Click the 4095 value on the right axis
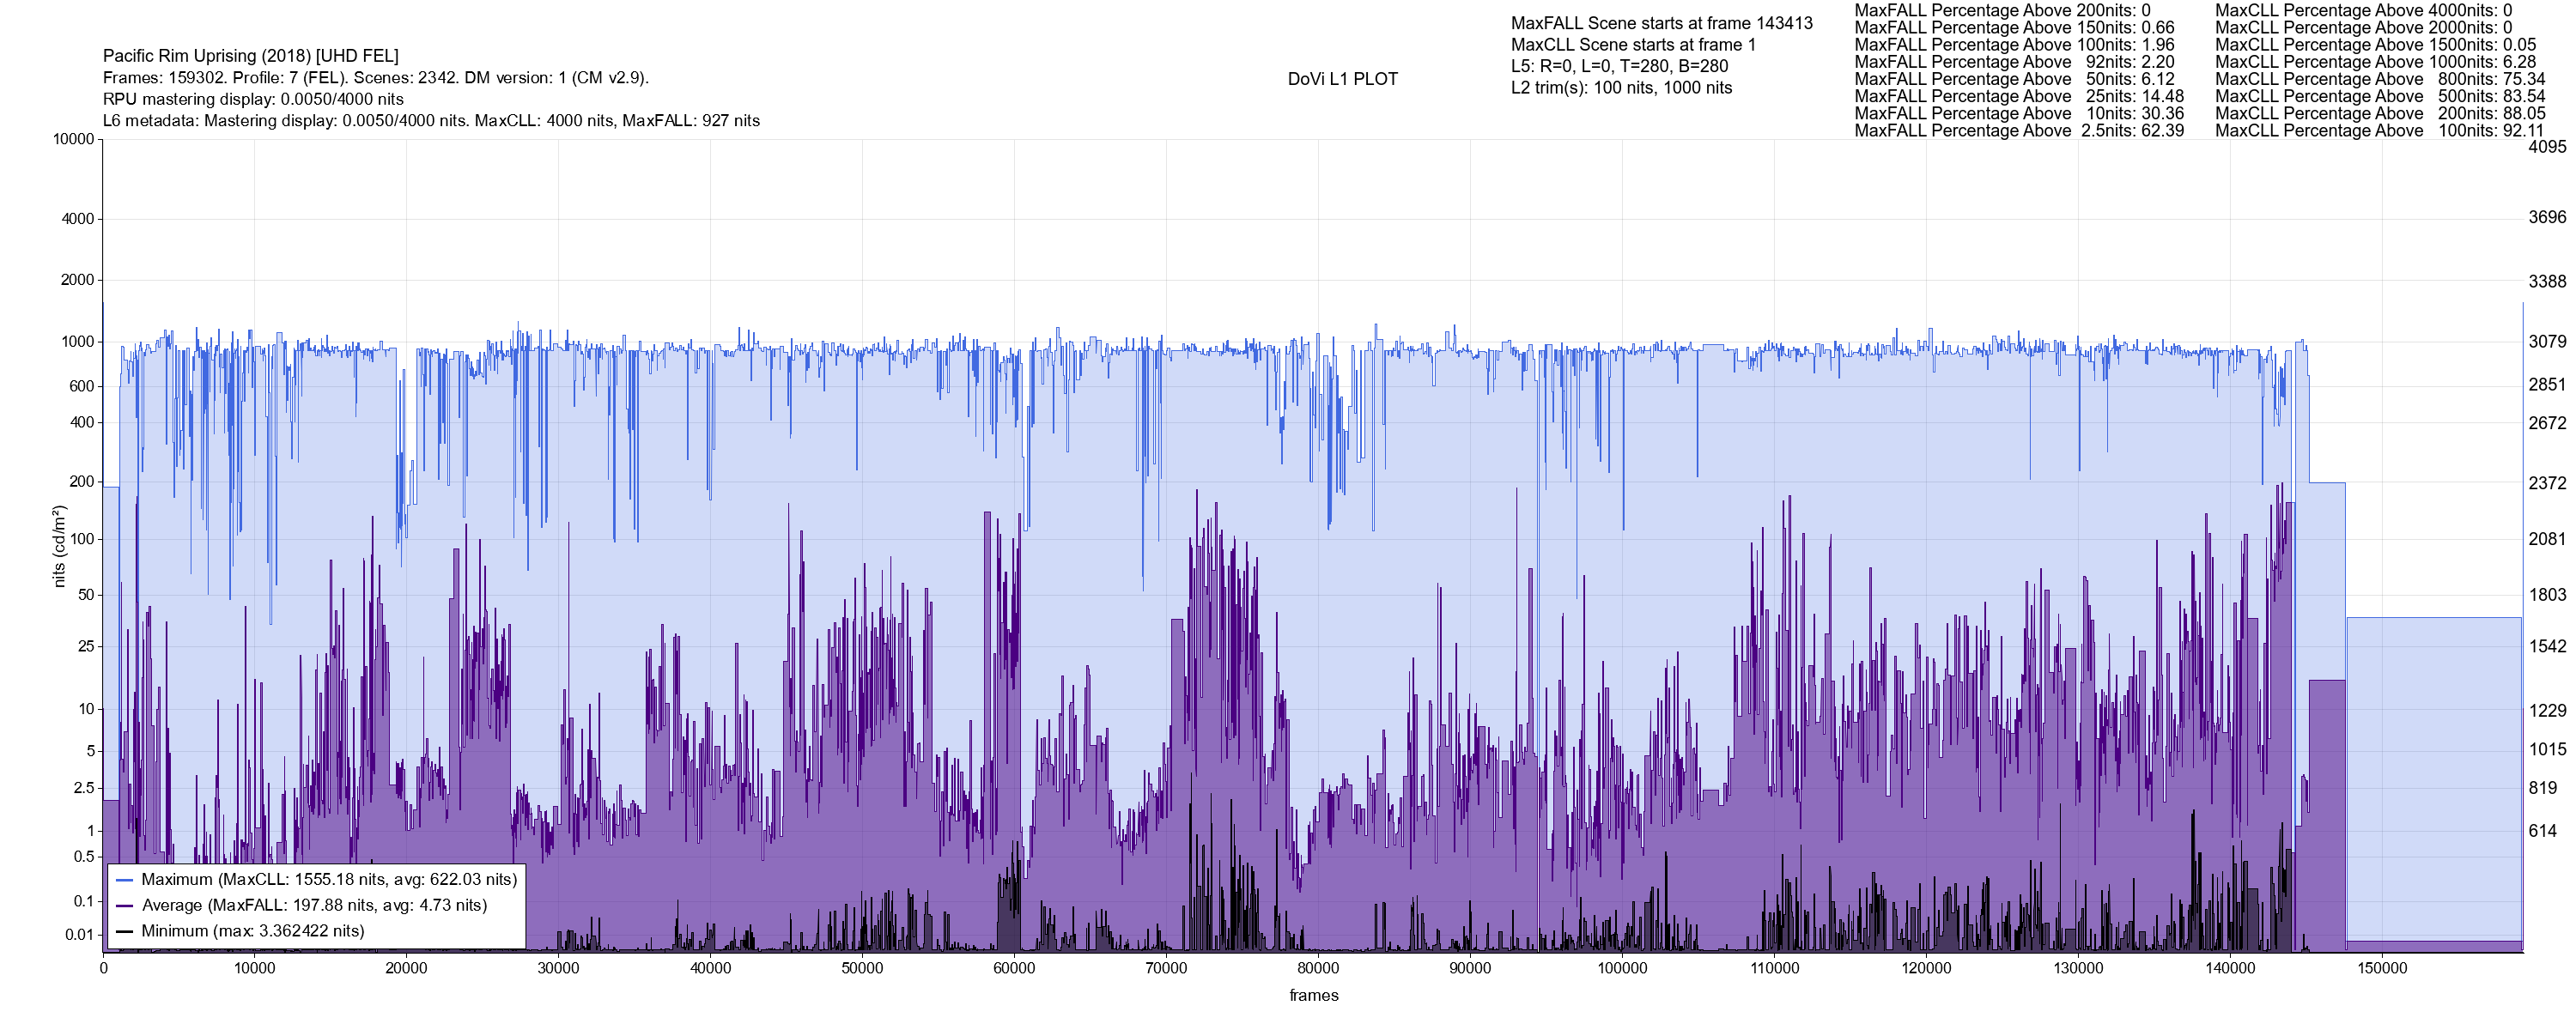2576x1030 pixels. pos(2547,147)
